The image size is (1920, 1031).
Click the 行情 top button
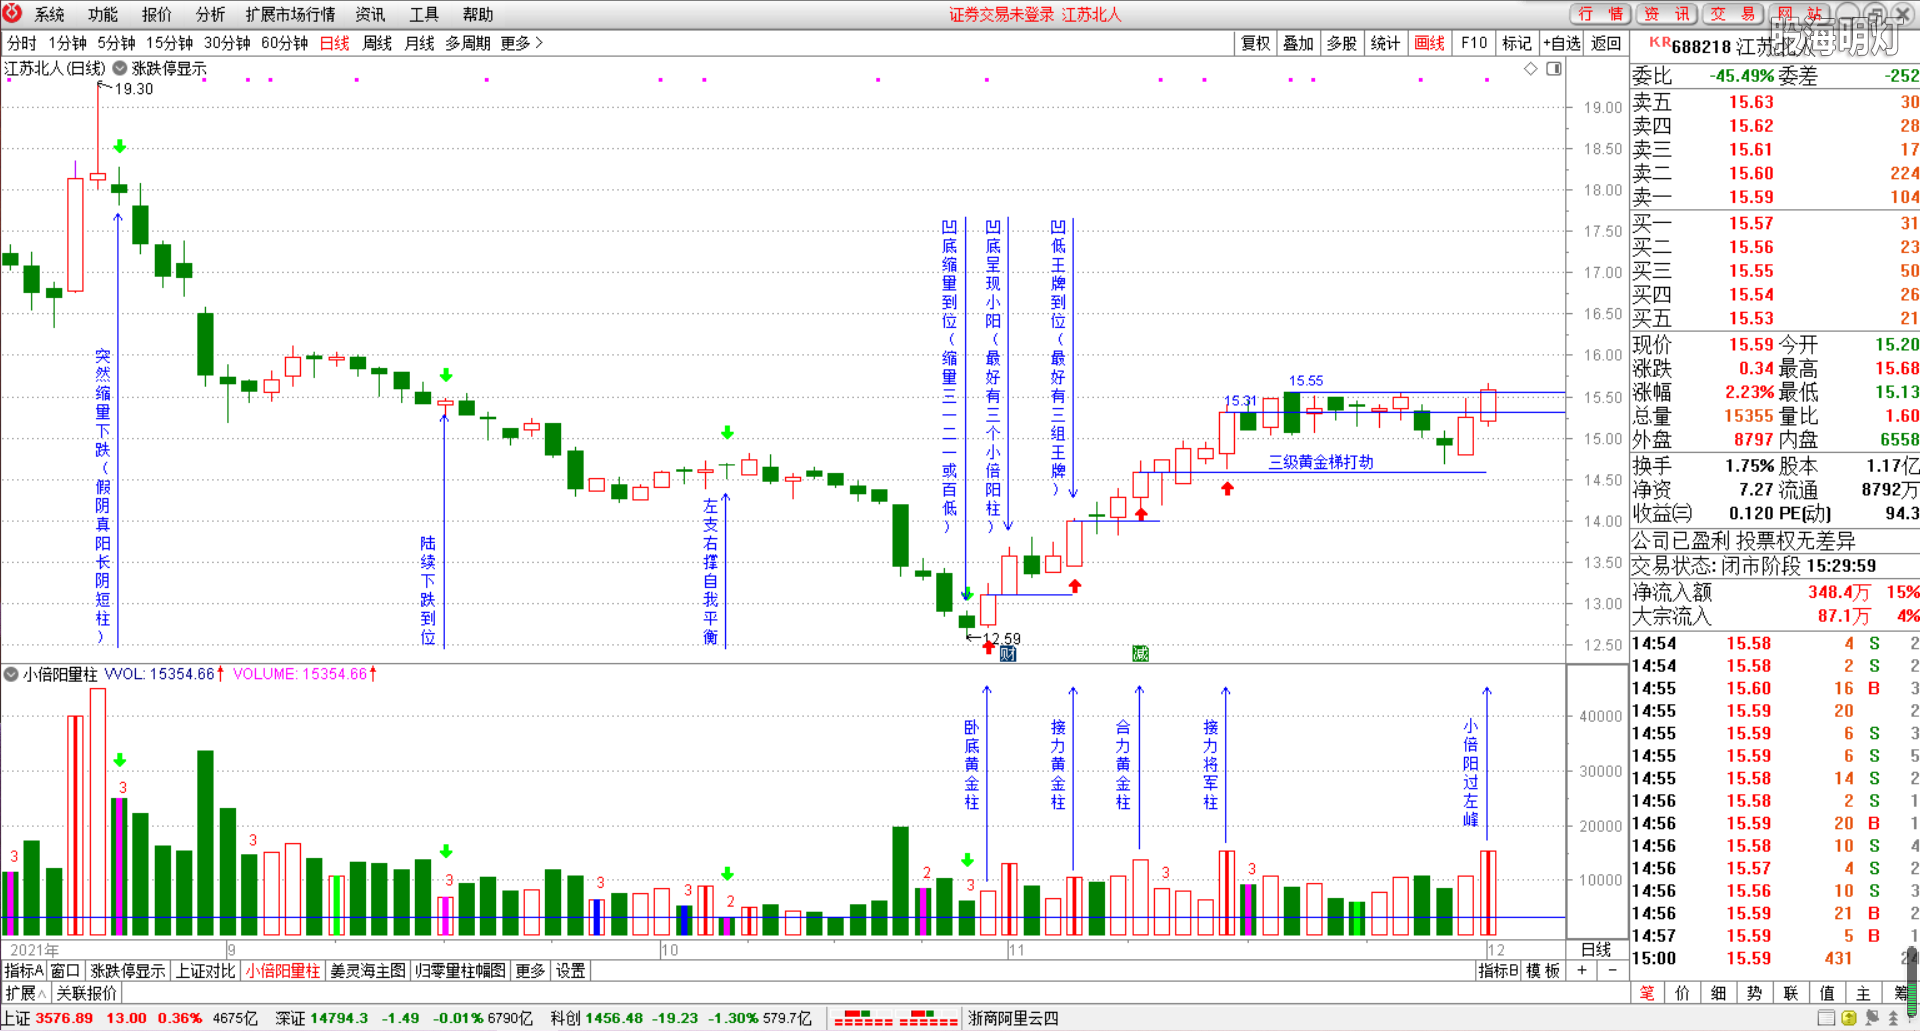coord(1600,13)
